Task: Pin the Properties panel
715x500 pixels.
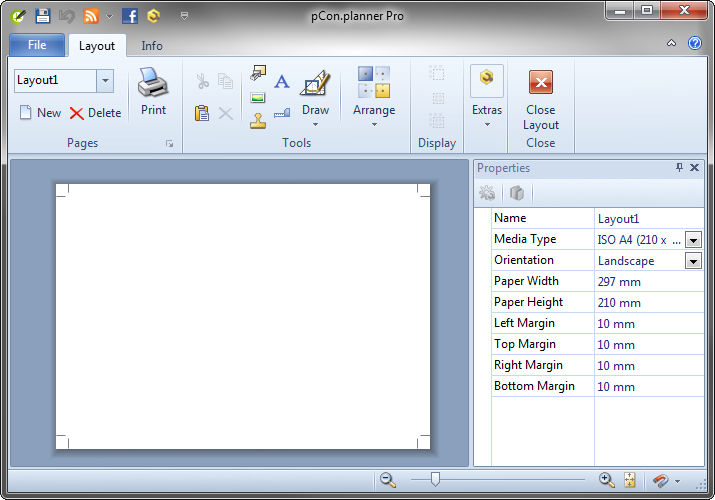Action: (x=679, y=168)
